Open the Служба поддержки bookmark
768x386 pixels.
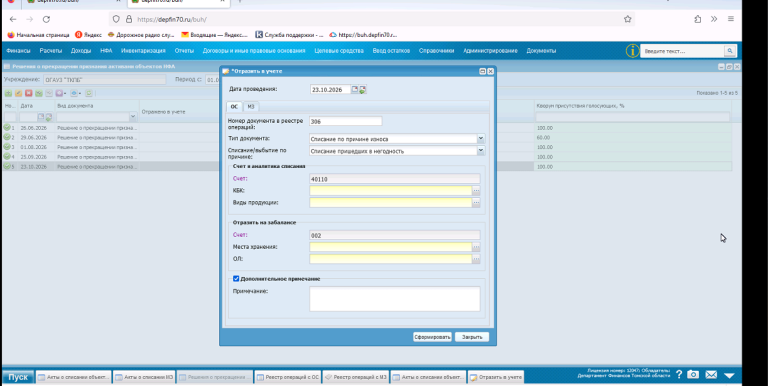coord(289,35)
